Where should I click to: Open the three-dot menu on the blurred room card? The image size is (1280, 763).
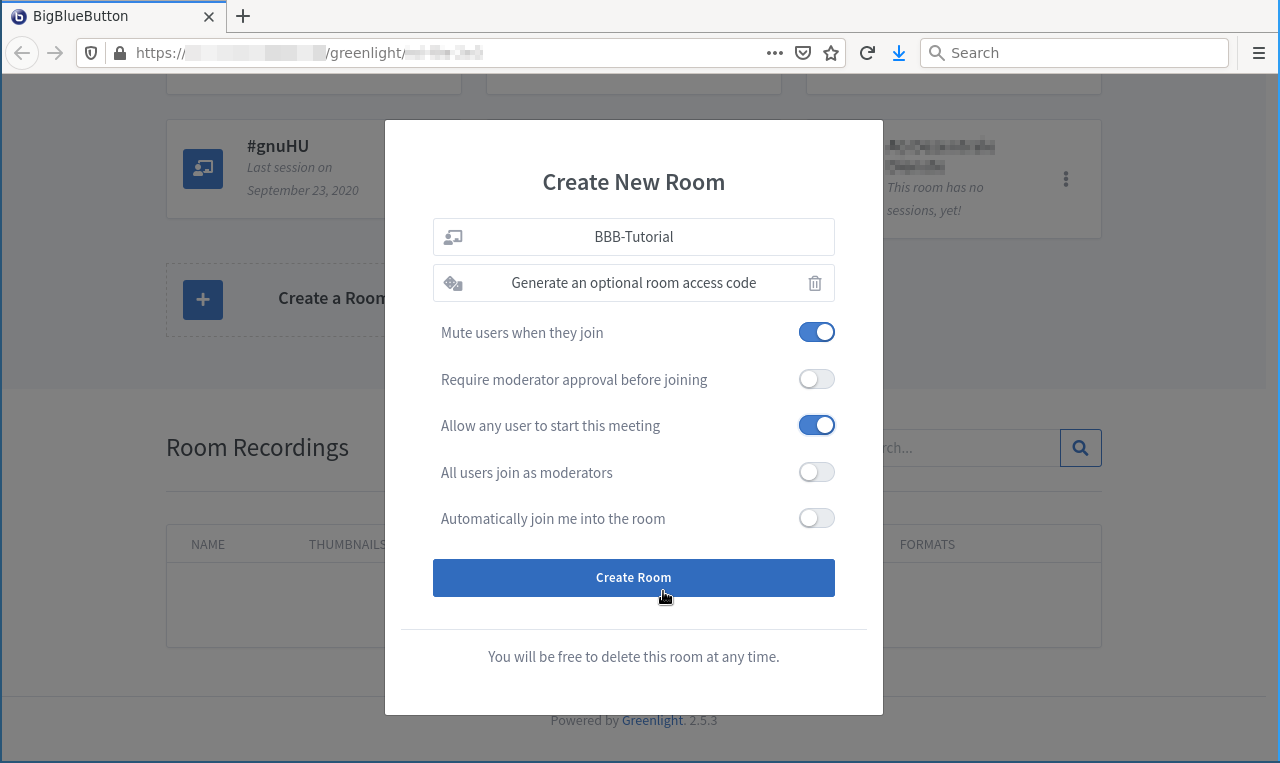pos(1066,179)
